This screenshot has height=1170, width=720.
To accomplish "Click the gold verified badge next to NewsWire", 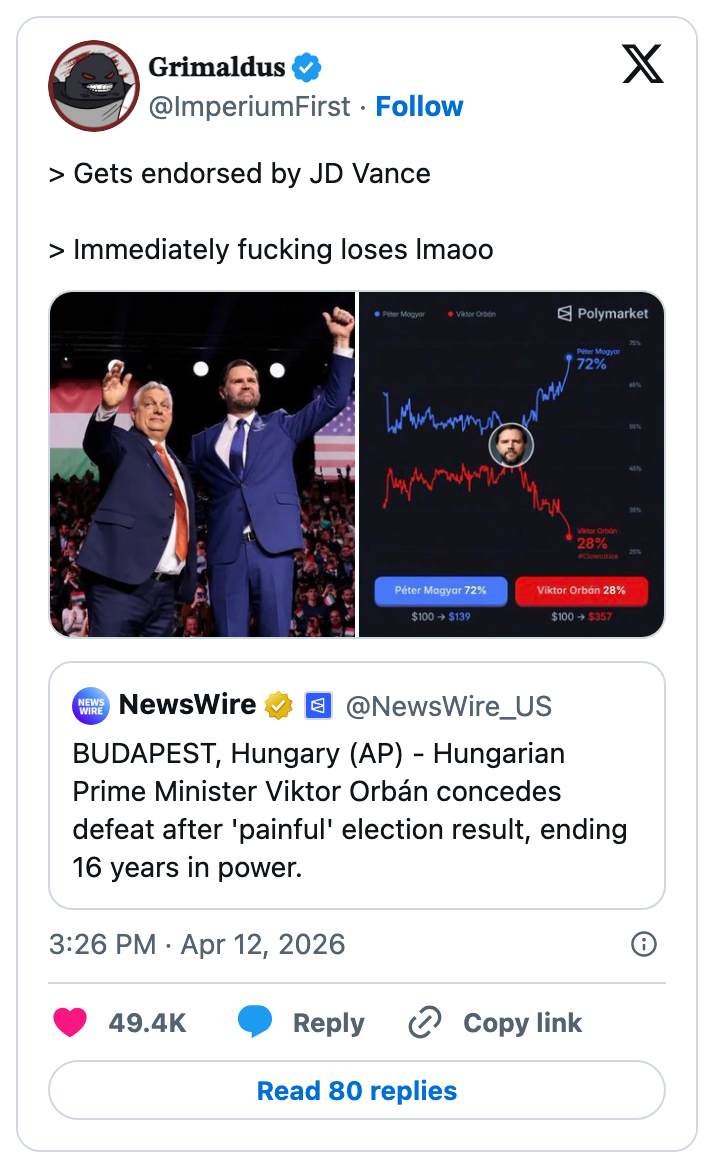I will click(x=279, y=706).
